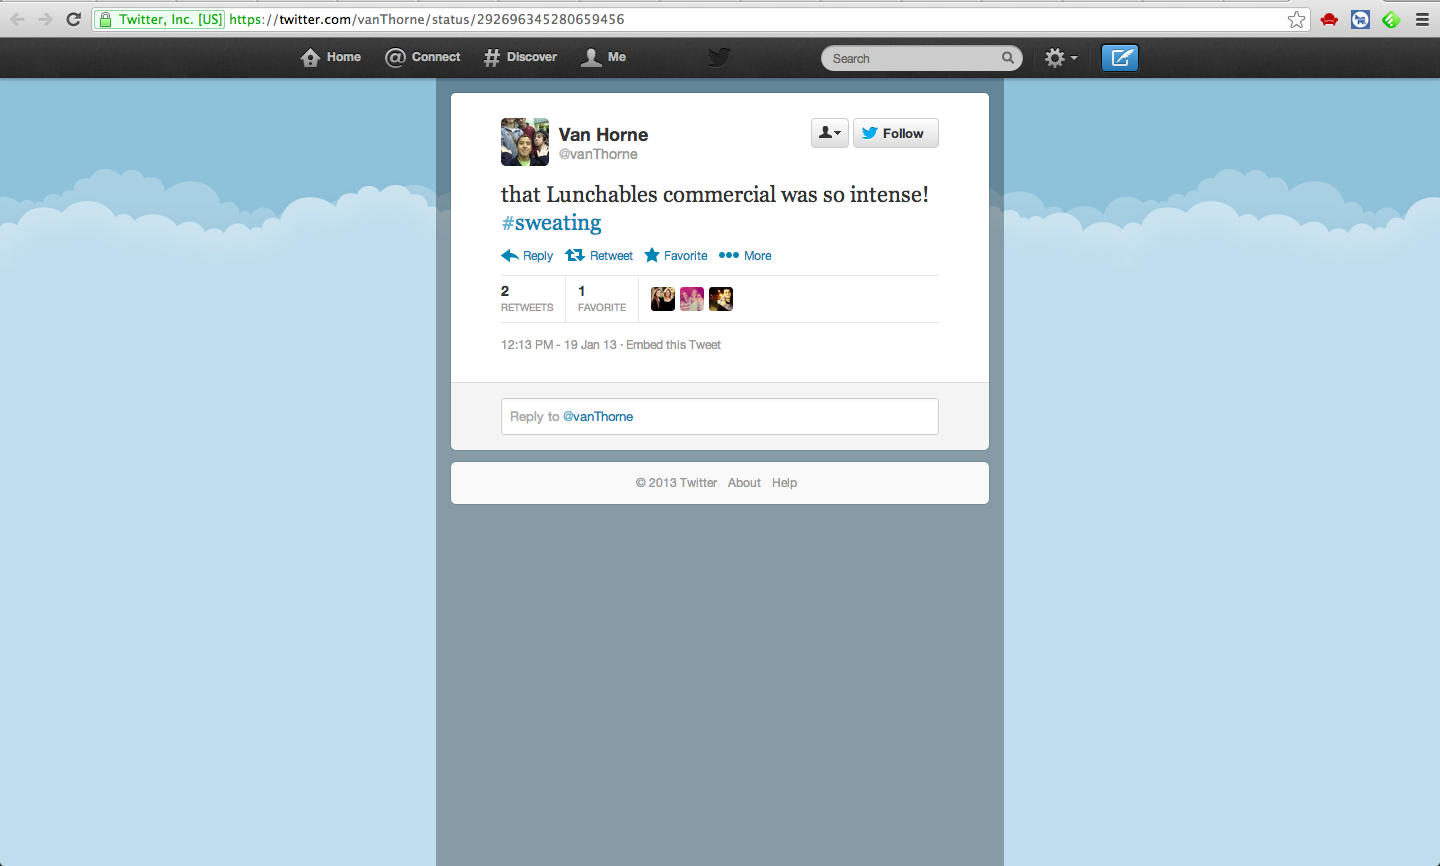This screenshot has height=866, width=1440.
Task: Open the Chrome hamburger menu
Action: pyautogui.click(x=1422, y=19)
